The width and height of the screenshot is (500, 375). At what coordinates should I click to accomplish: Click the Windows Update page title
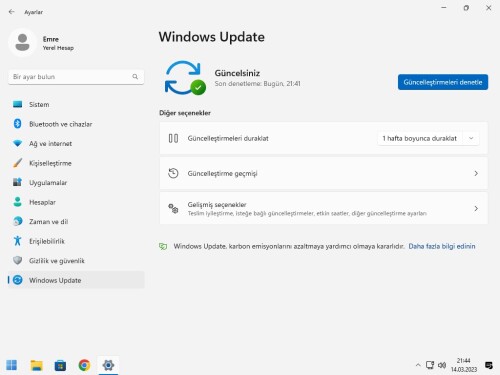point(211,37)
